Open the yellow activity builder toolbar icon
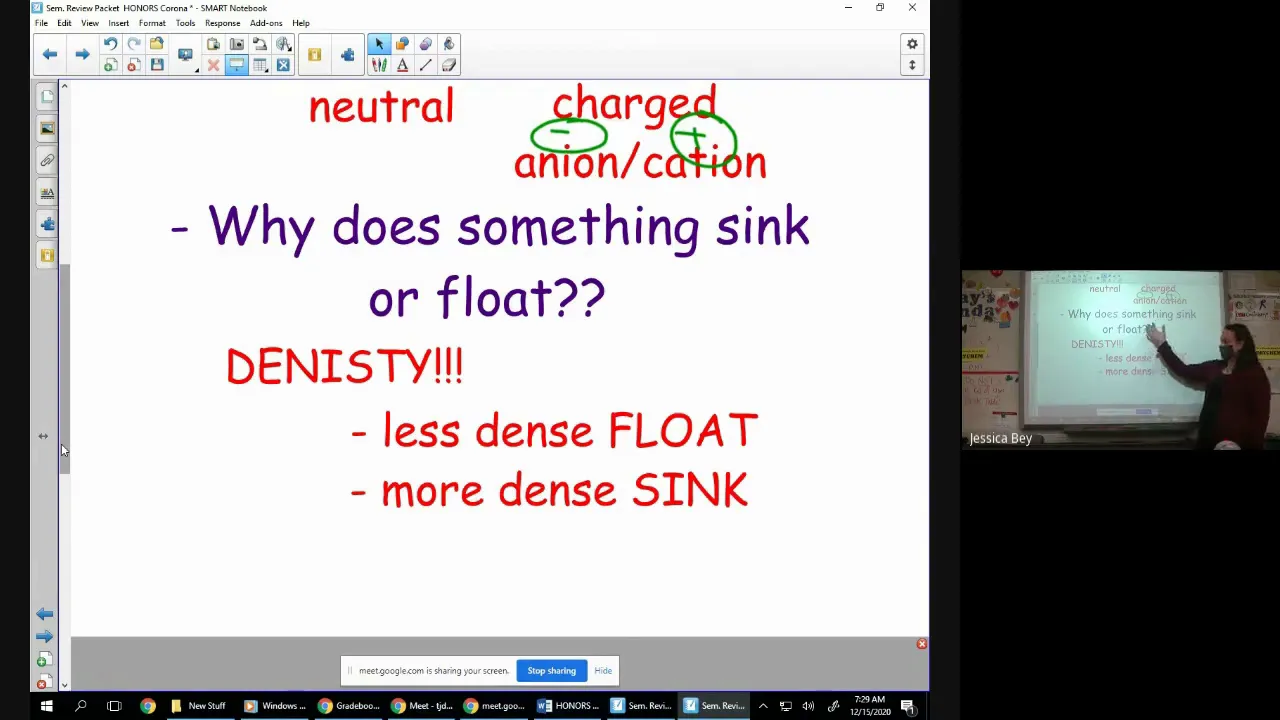This screenshot has width=1280, height=720. pos(314,55)
